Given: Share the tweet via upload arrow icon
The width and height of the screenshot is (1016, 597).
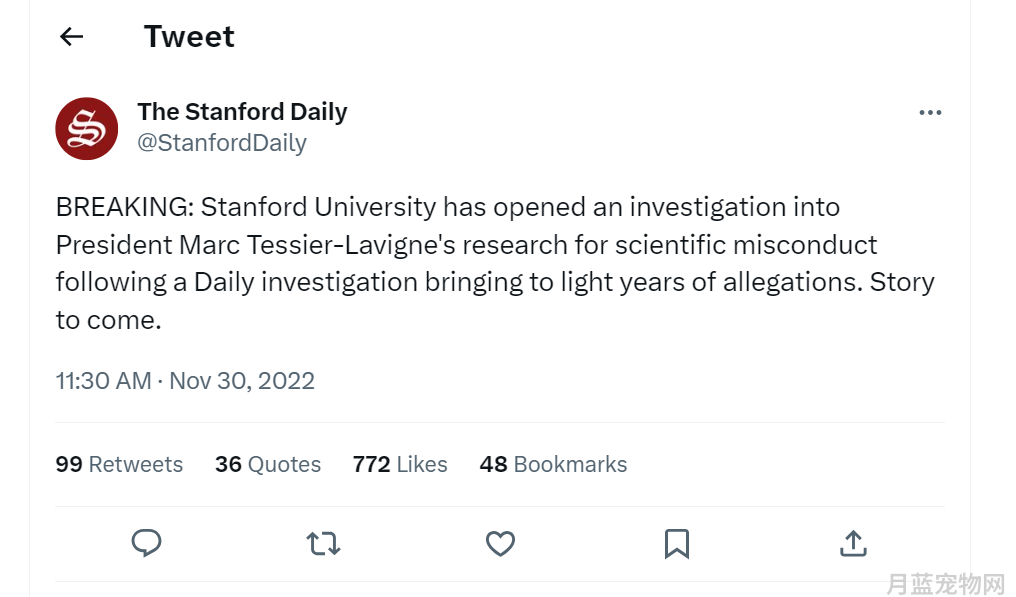Looking at the screenshot, I should 853,543.
